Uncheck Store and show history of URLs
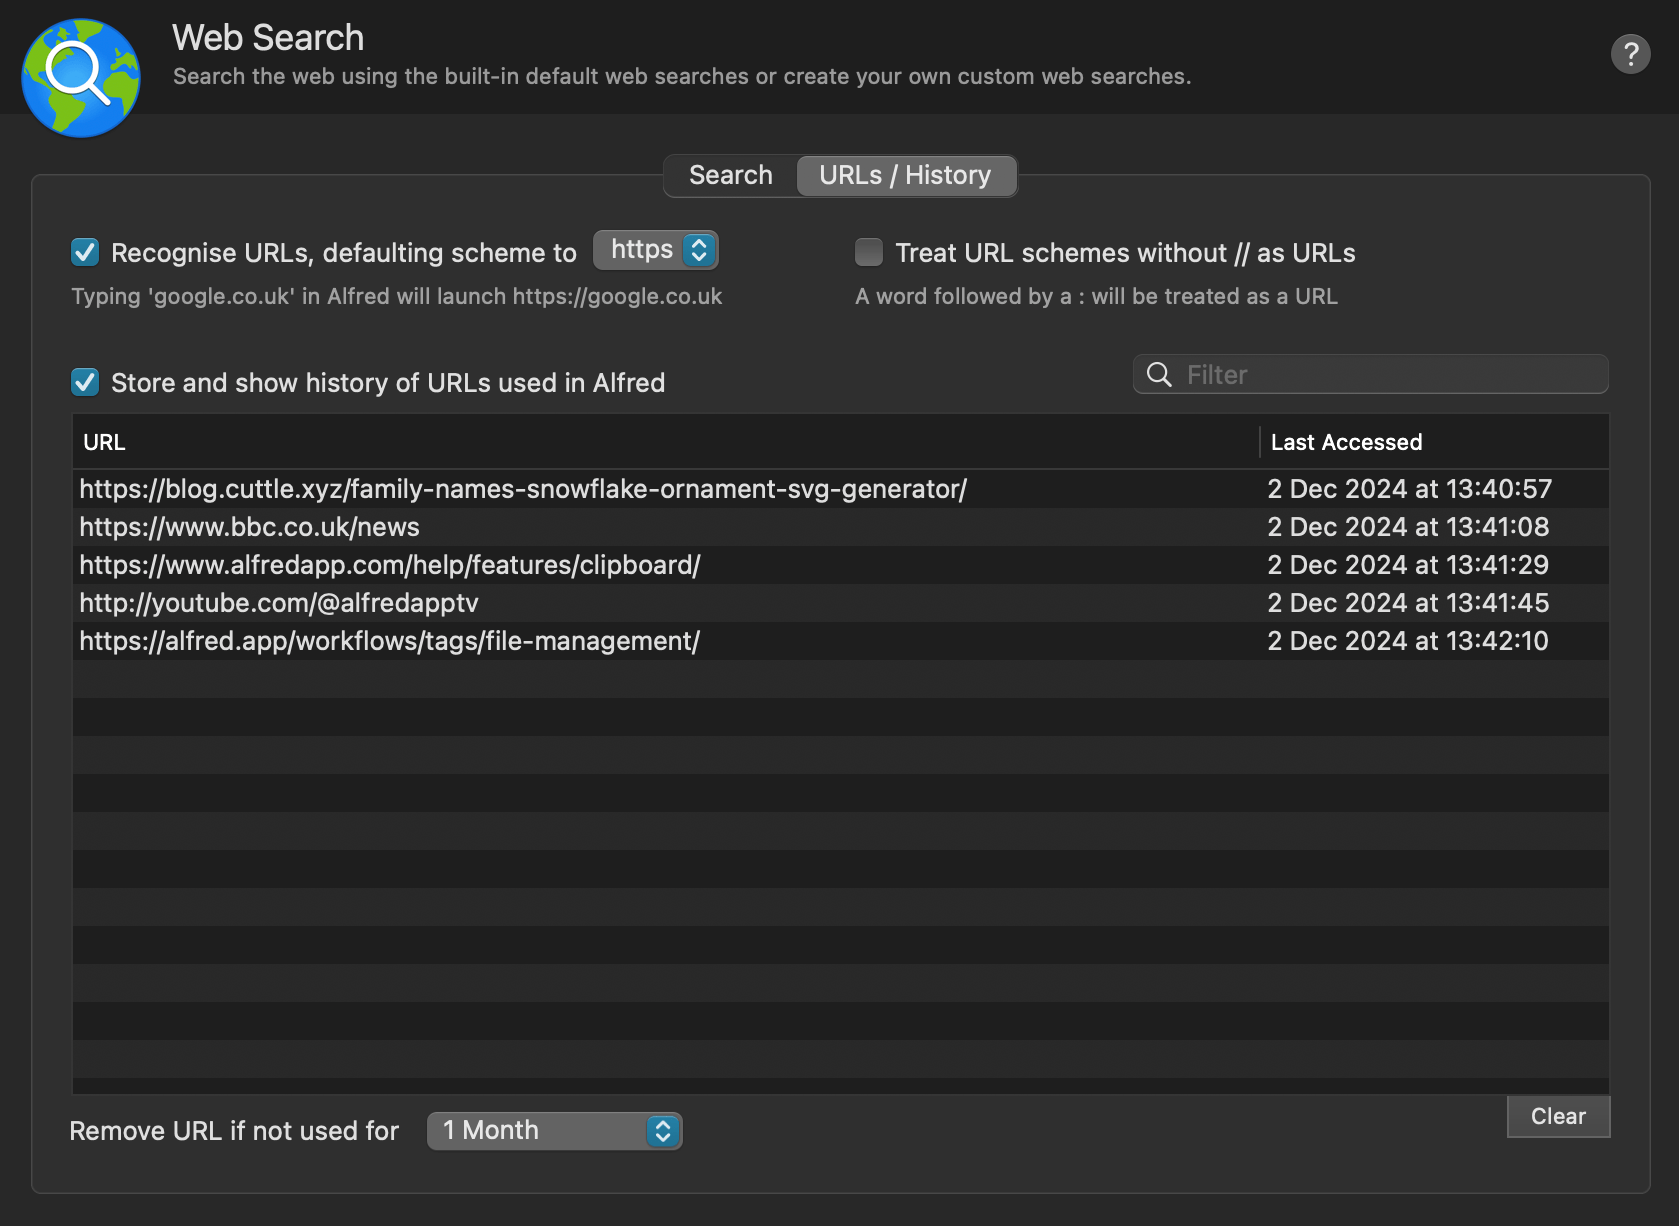This screenshot has height=1226, width=1679. pos(84,382)
